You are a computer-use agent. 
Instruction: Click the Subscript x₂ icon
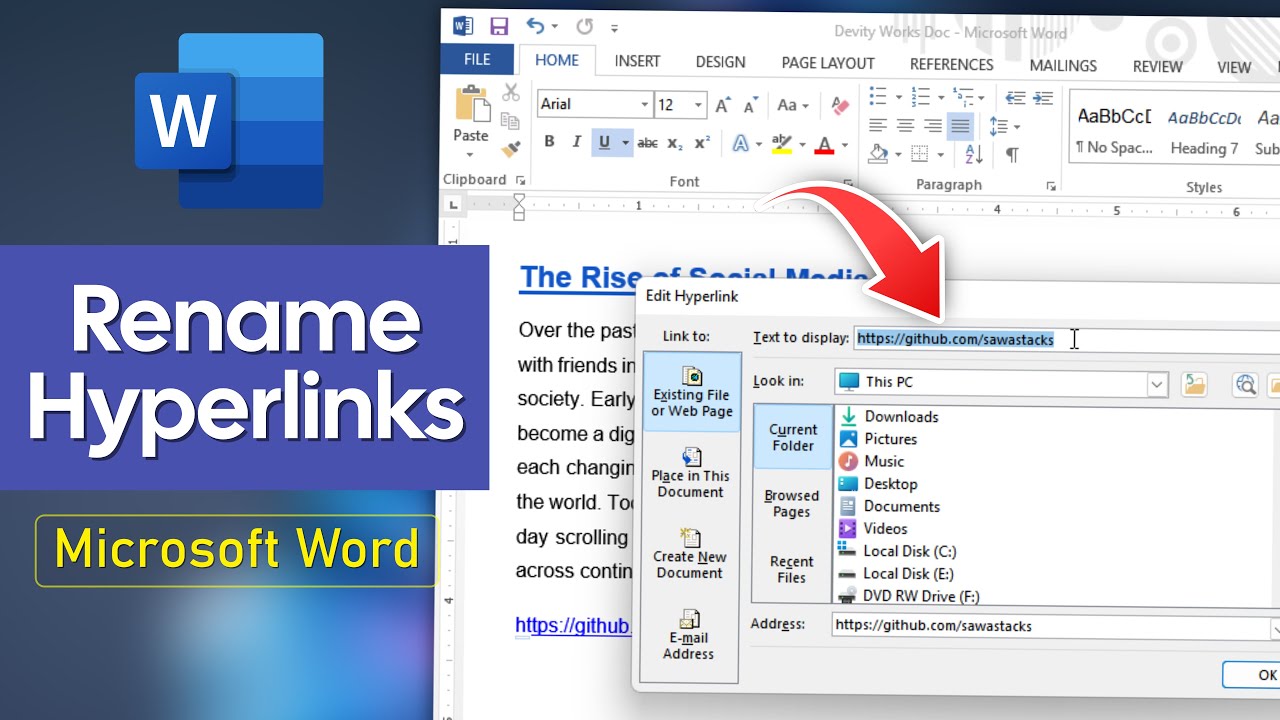click(x=675, y=144)
